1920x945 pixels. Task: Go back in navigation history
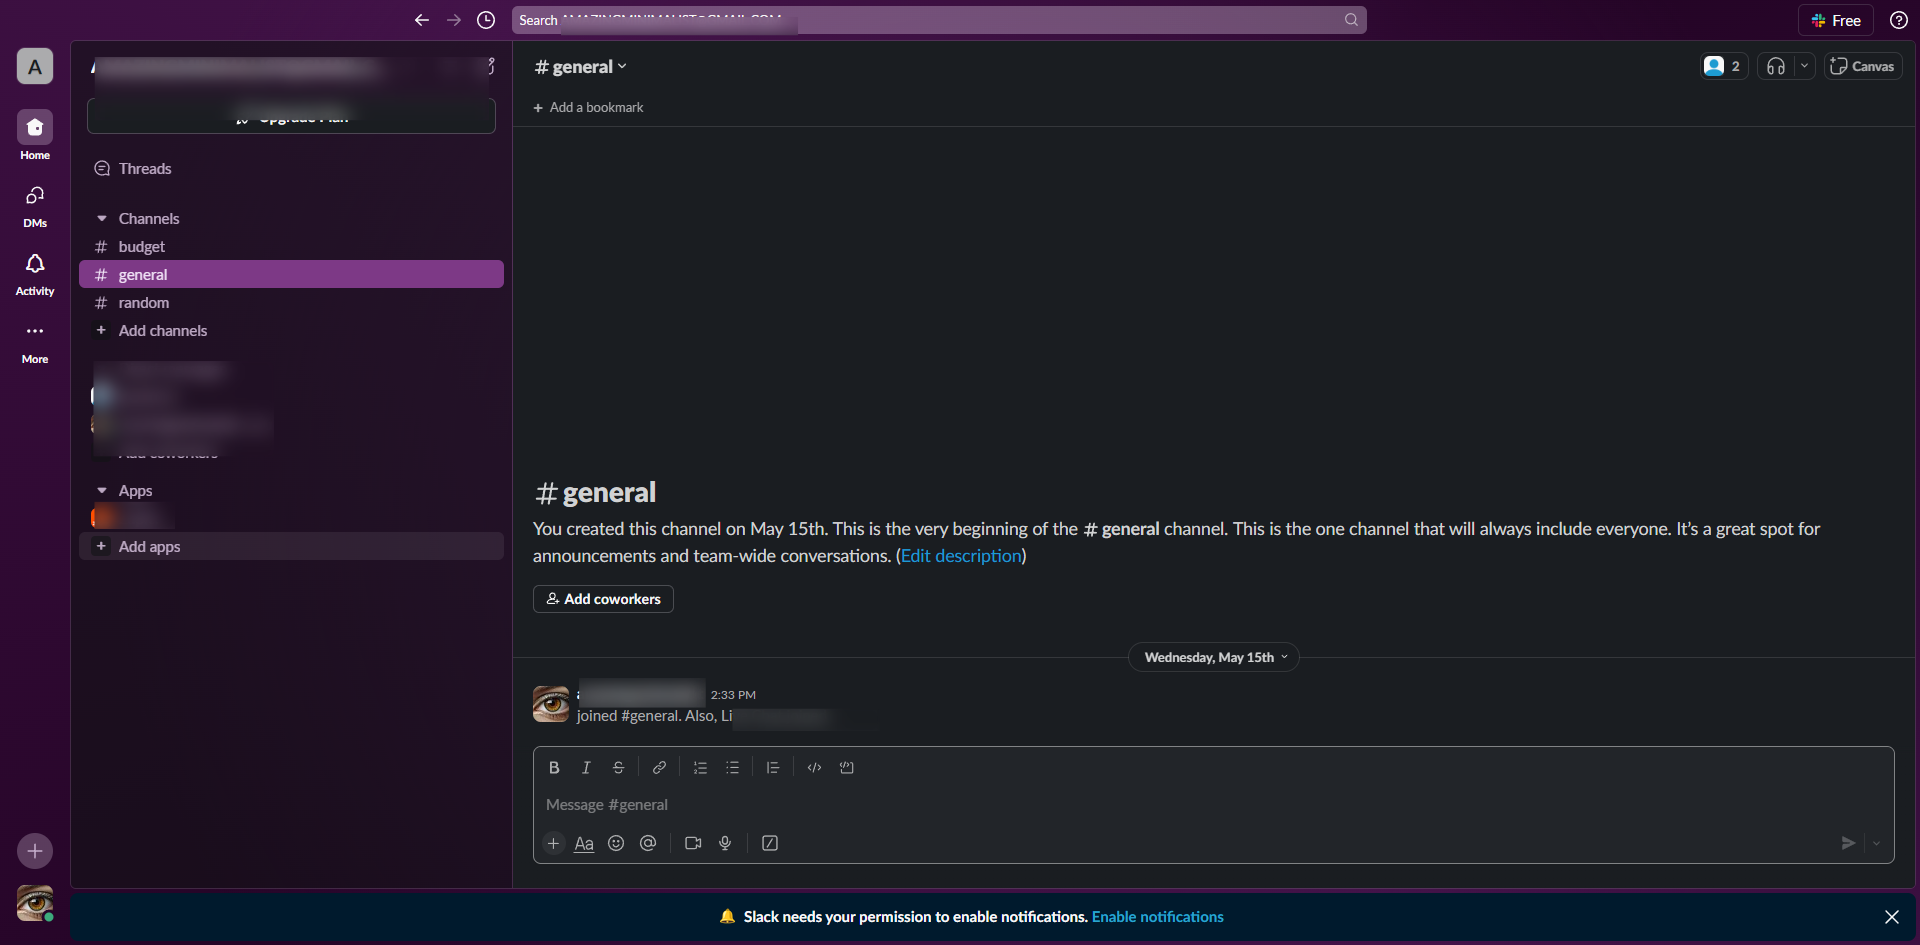pyautogui.click(x=422, y=20)
